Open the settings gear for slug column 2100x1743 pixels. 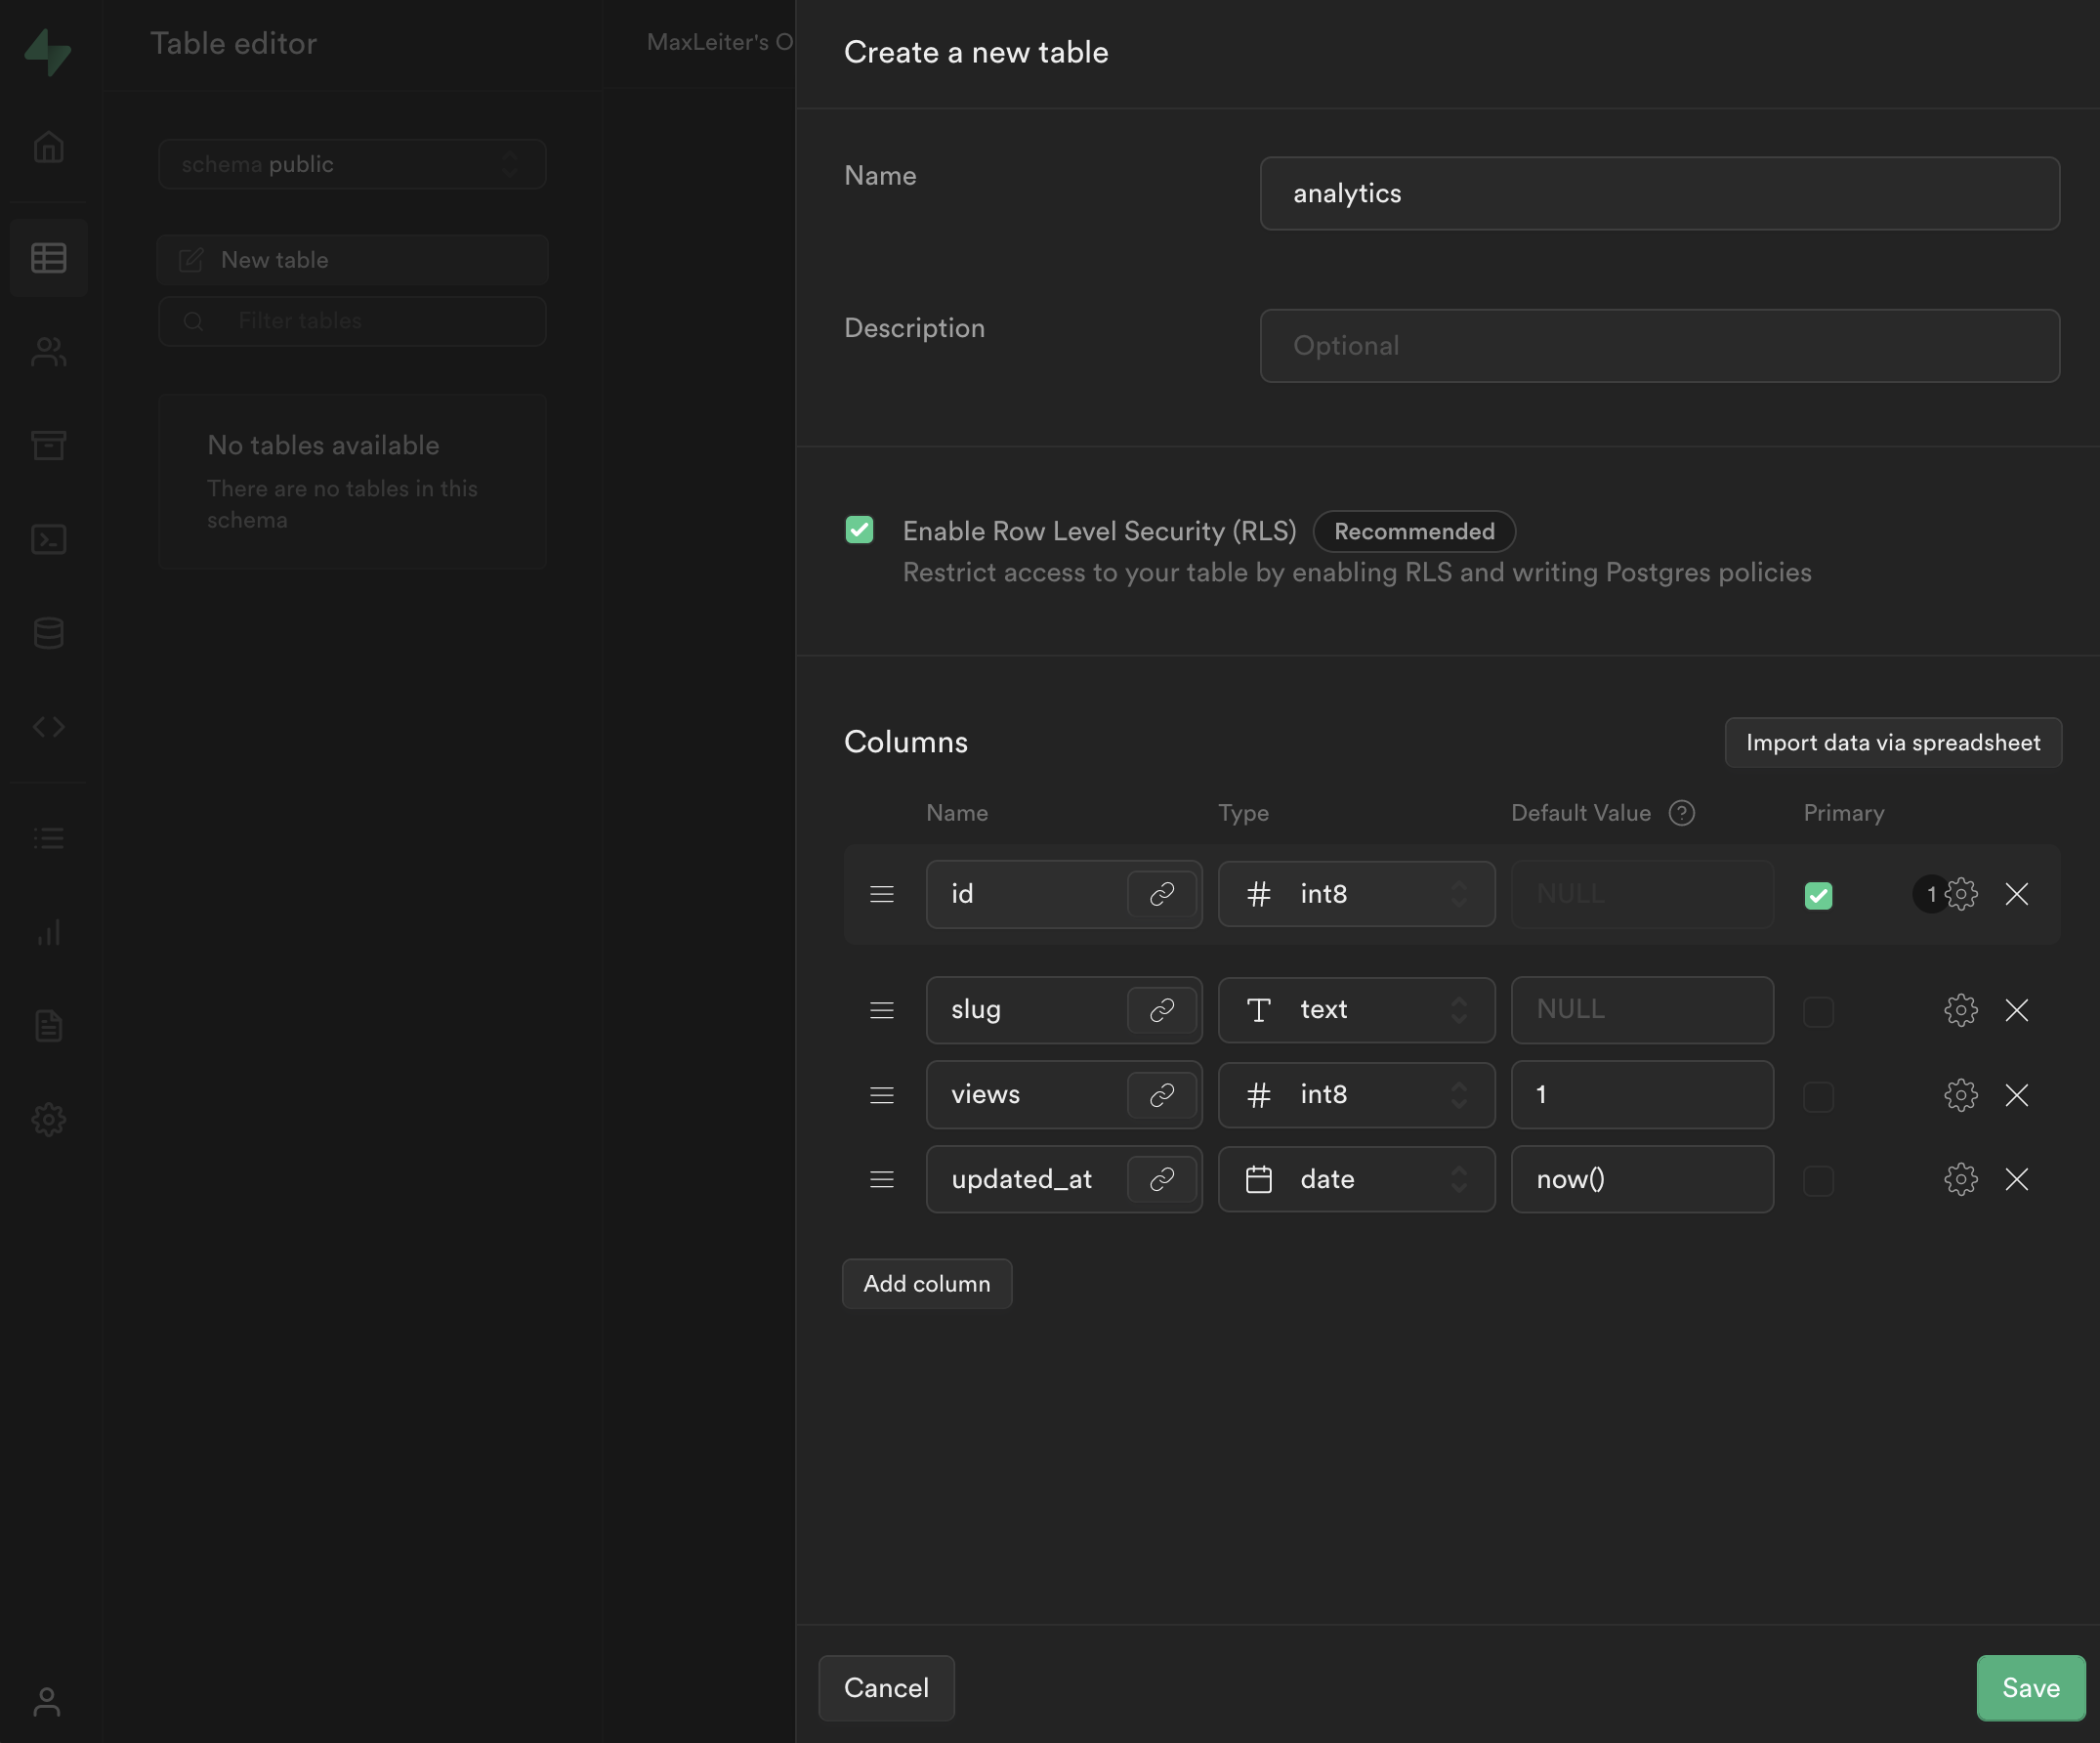[1960, 1010]
